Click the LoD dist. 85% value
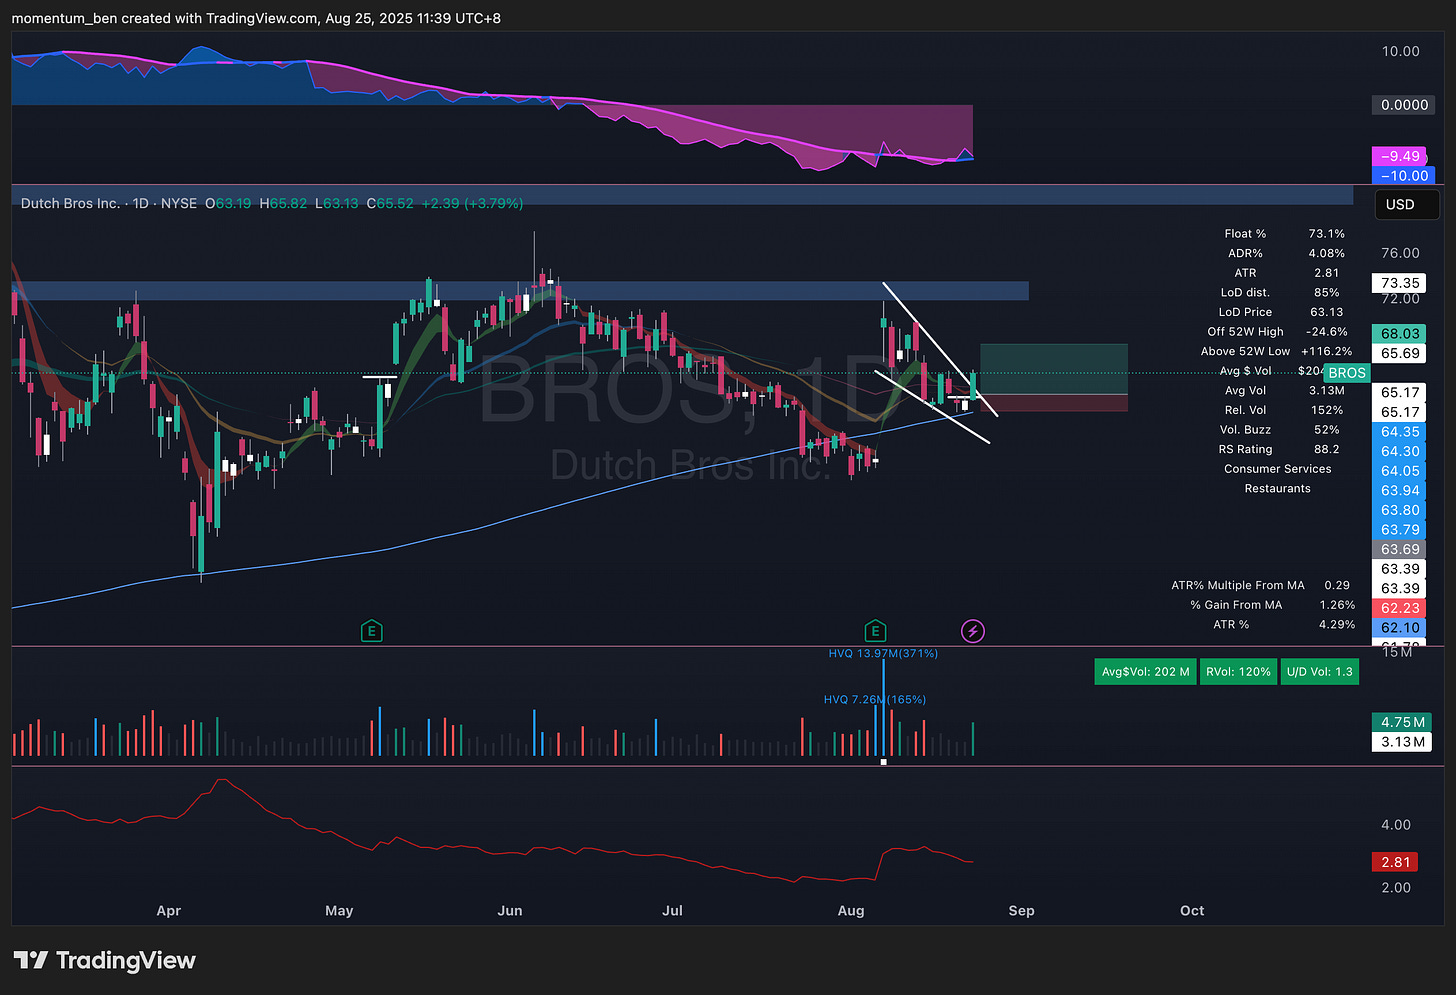This screenshot has height=995, width=1456. (1326, 292)
